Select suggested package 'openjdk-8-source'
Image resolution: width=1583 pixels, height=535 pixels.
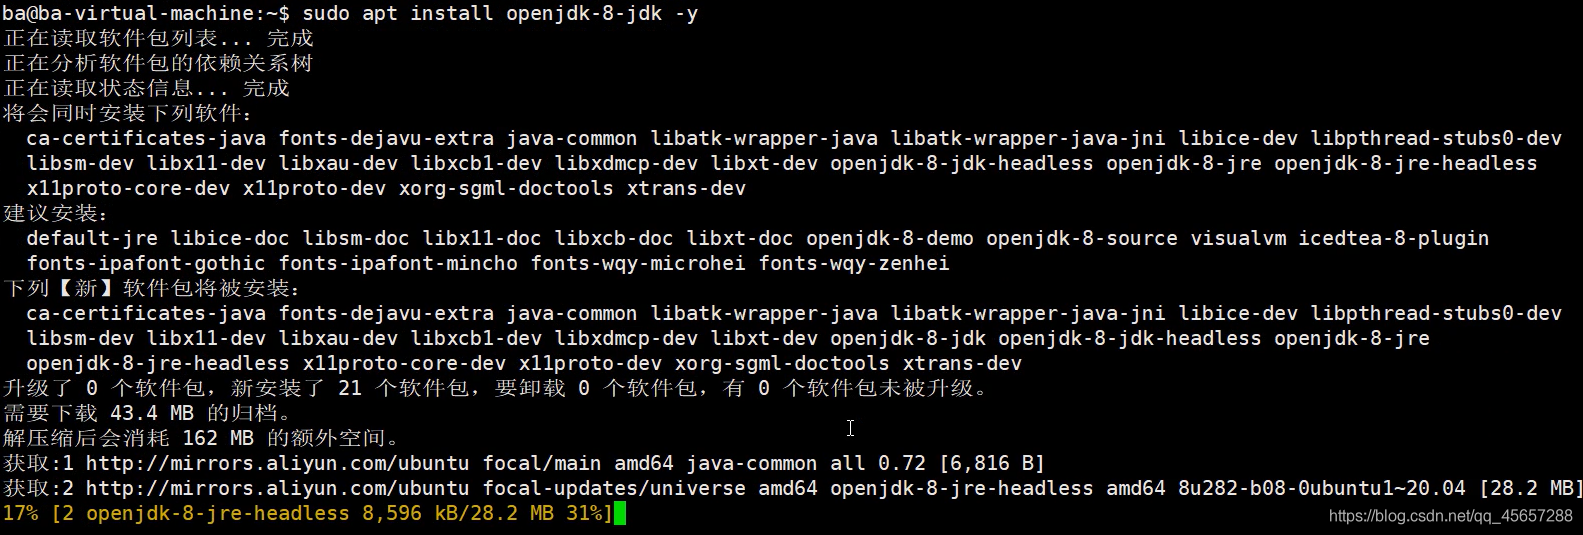pos(1082,238)
